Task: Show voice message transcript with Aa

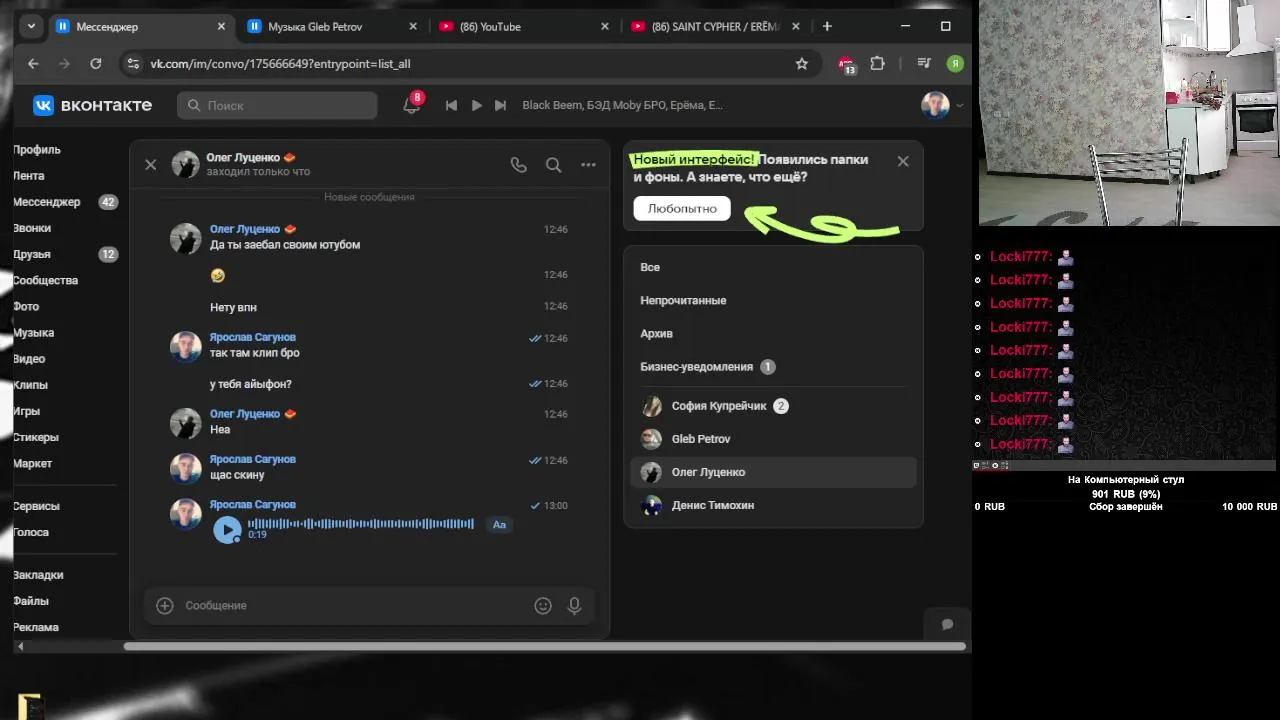Action: [x=499, y=525]
